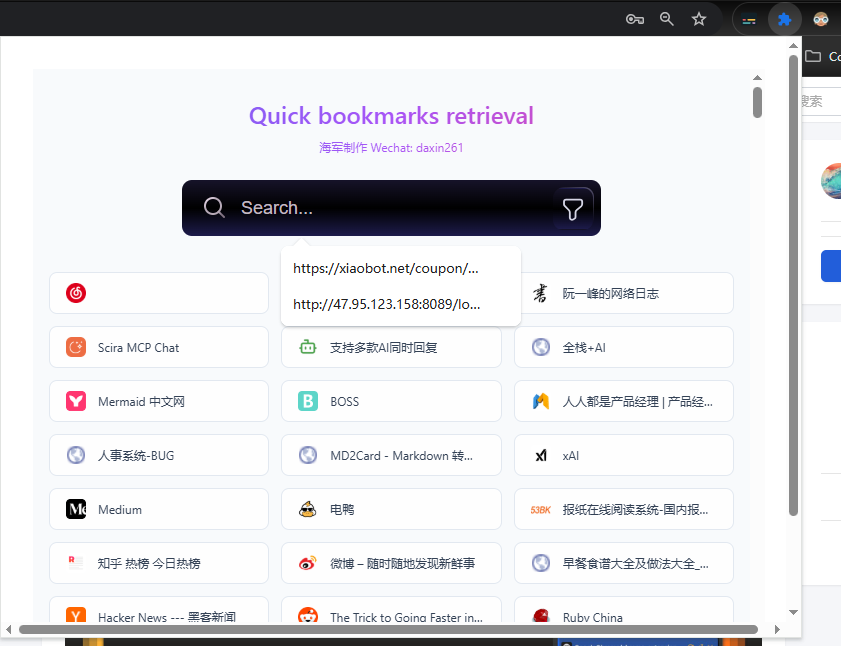This screenshot has height=646, width=841.
Task: Click the popup's outer scrollbar down arrow
Action: tap(793, 612)
